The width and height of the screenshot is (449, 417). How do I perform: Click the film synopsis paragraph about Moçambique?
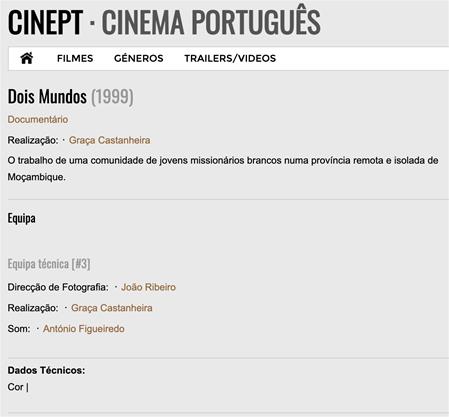pos(223,169)
